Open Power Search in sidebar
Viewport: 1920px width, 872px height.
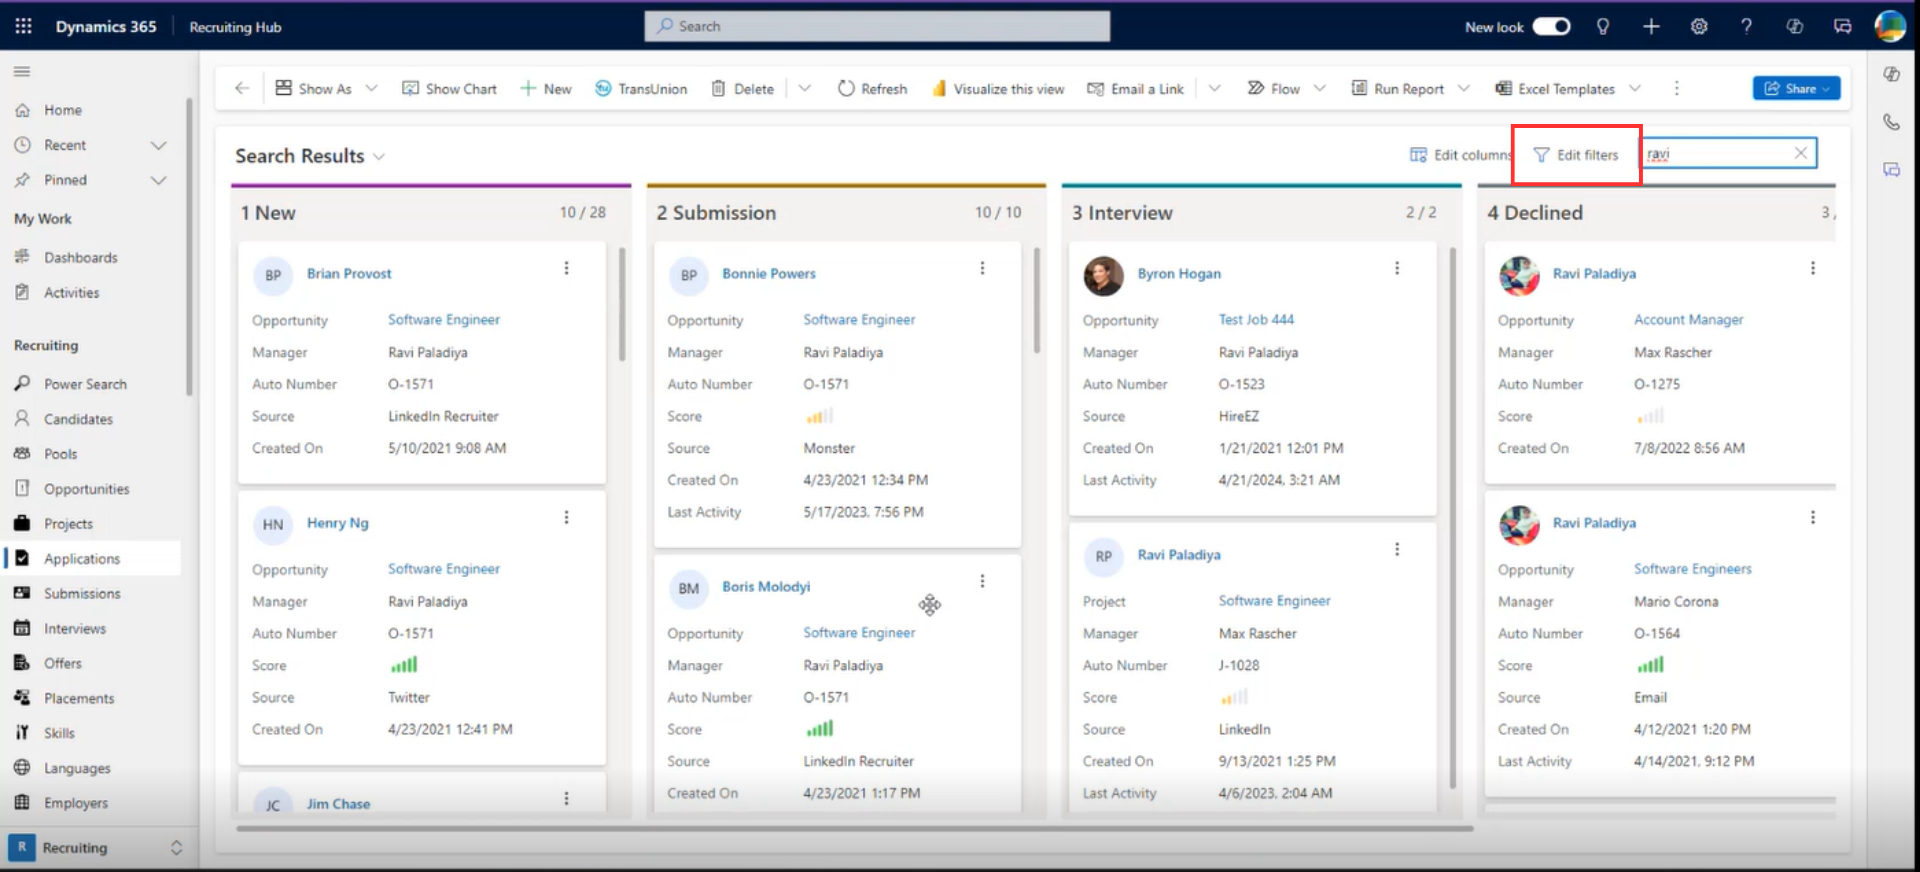click(x=85, y=384)
